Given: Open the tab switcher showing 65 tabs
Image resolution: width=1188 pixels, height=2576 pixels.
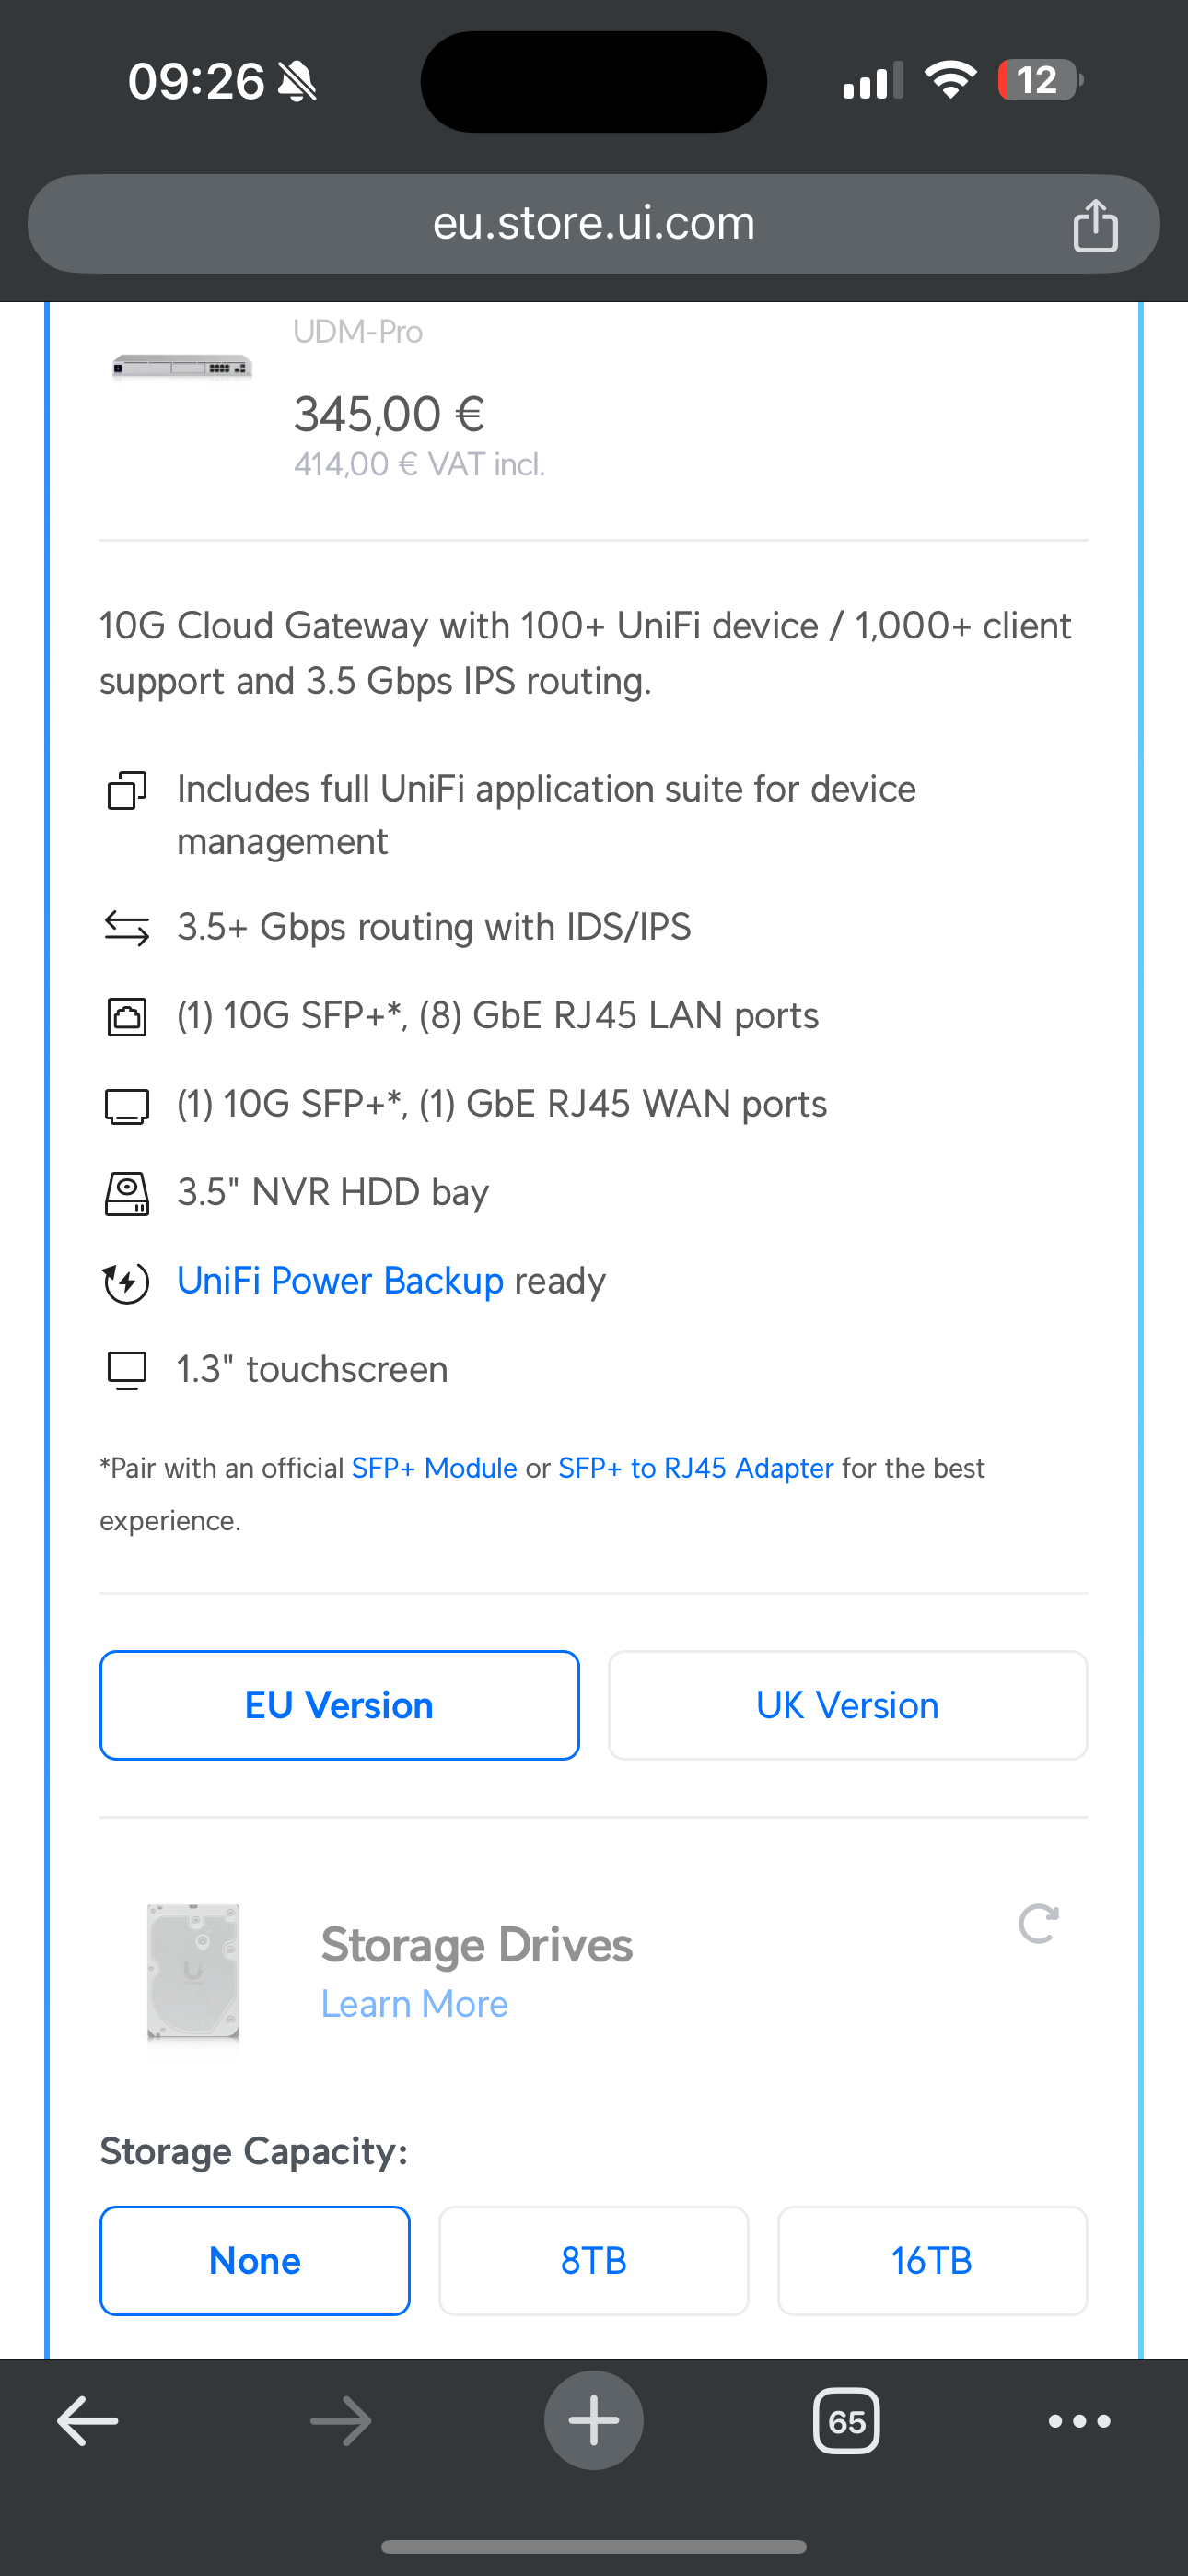Looking at the screenshot, I should point(846,2421).
